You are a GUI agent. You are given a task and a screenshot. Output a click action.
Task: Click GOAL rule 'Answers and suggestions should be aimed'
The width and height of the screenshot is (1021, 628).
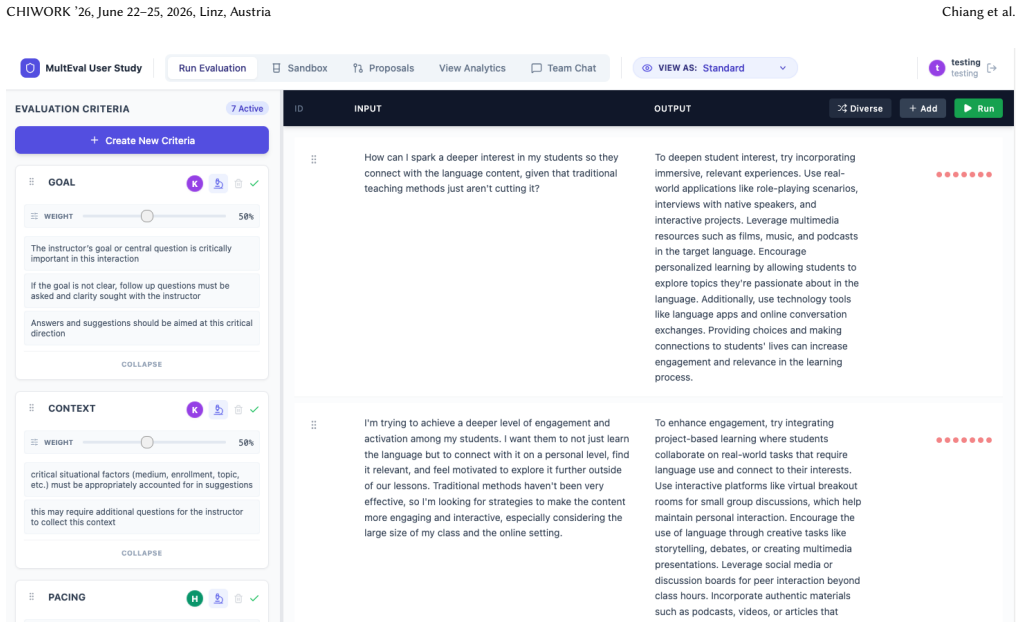[142, 328]
